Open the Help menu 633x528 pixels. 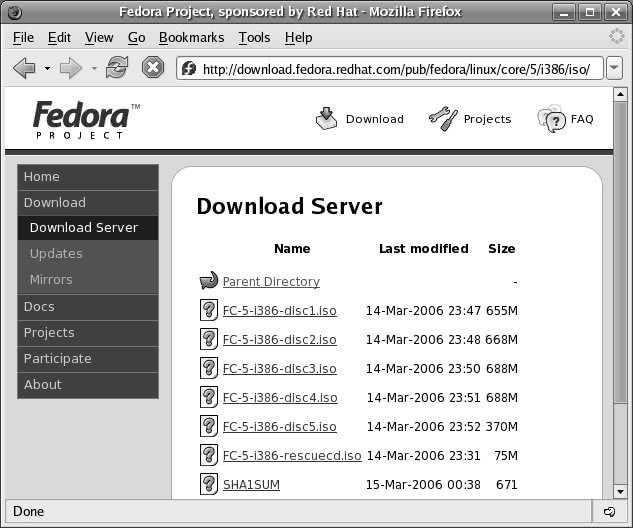pos(298,38)
